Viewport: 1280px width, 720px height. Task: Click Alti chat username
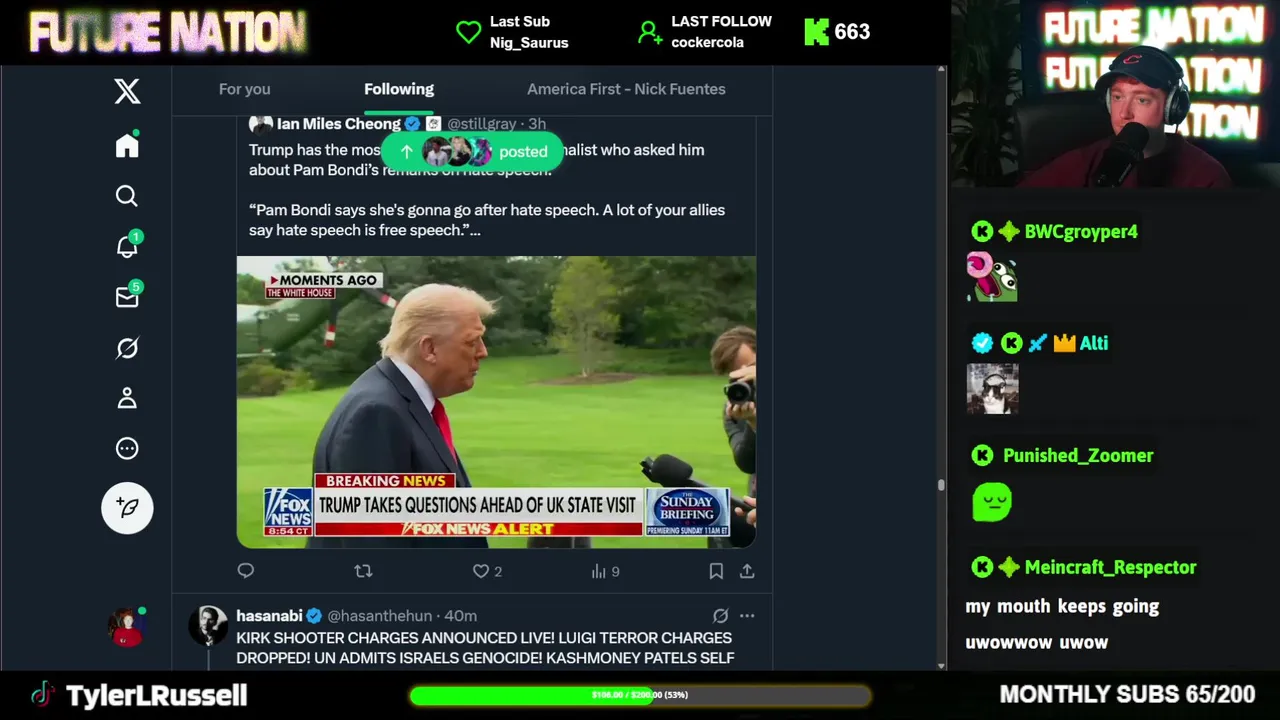tap(1094, 343)
